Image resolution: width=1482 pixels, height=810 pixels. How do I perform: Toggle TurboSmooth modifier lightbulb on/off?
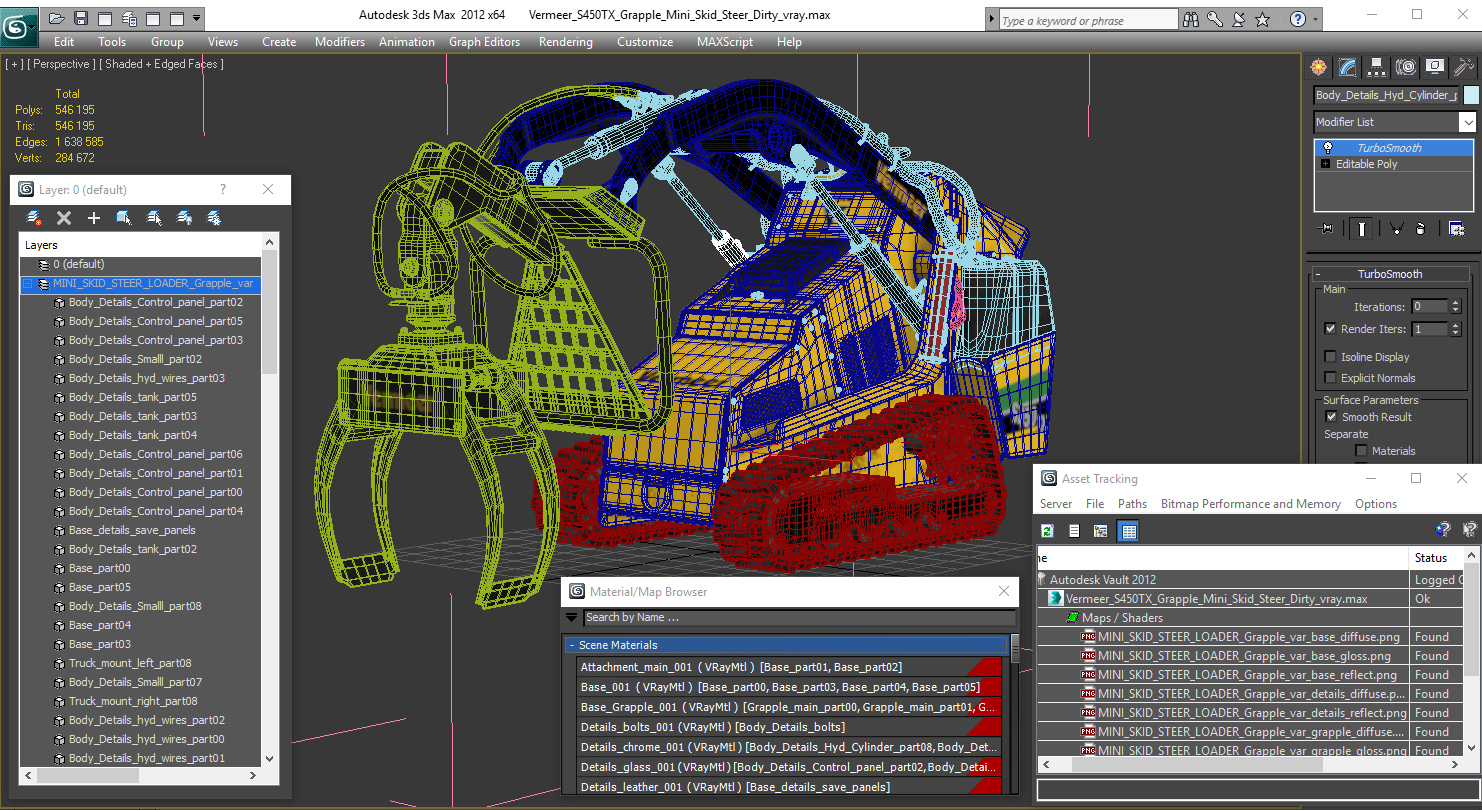pos(1328,147)
